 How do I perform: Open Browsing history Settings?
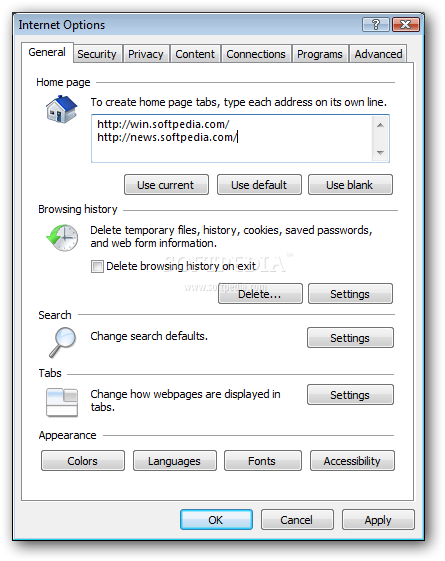(350, 294)
